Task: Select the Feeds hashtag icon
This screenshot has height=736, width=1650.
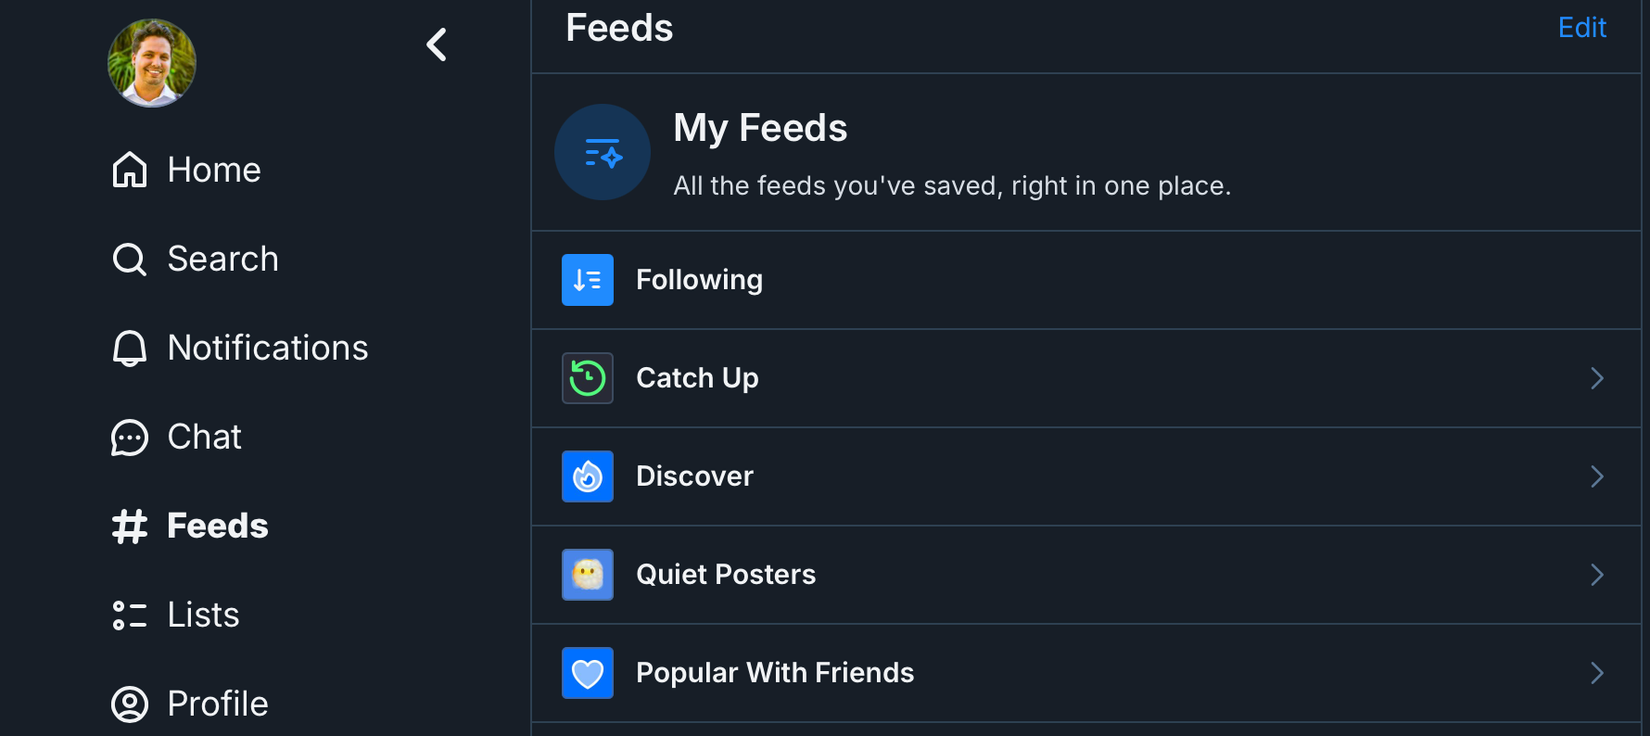Action: 129,525
